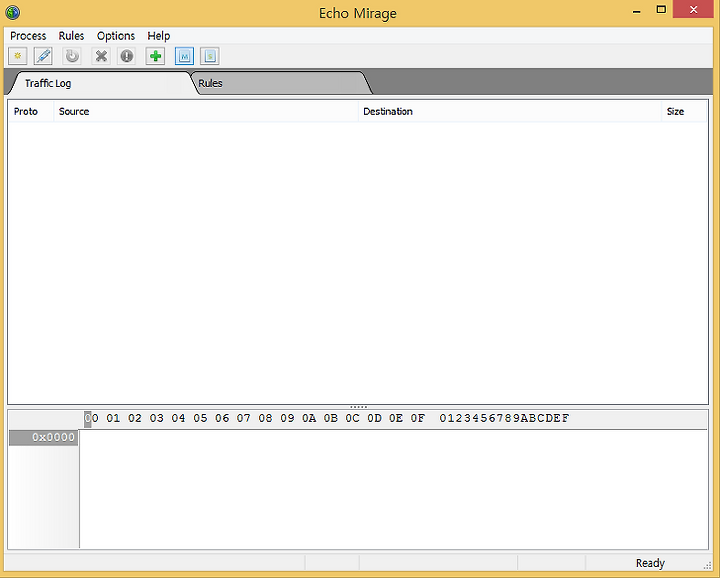Click the grayed-out power/restart toolbar icon
This screenshot has height=578, width=720.
[72, 56]
